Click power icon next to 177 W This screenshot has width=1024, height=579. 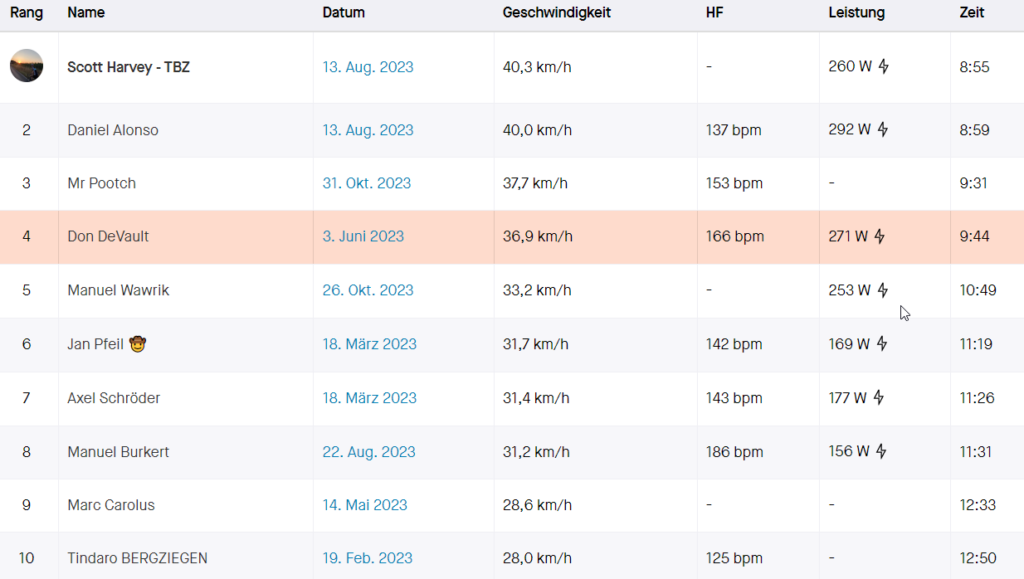coord(878,398)
